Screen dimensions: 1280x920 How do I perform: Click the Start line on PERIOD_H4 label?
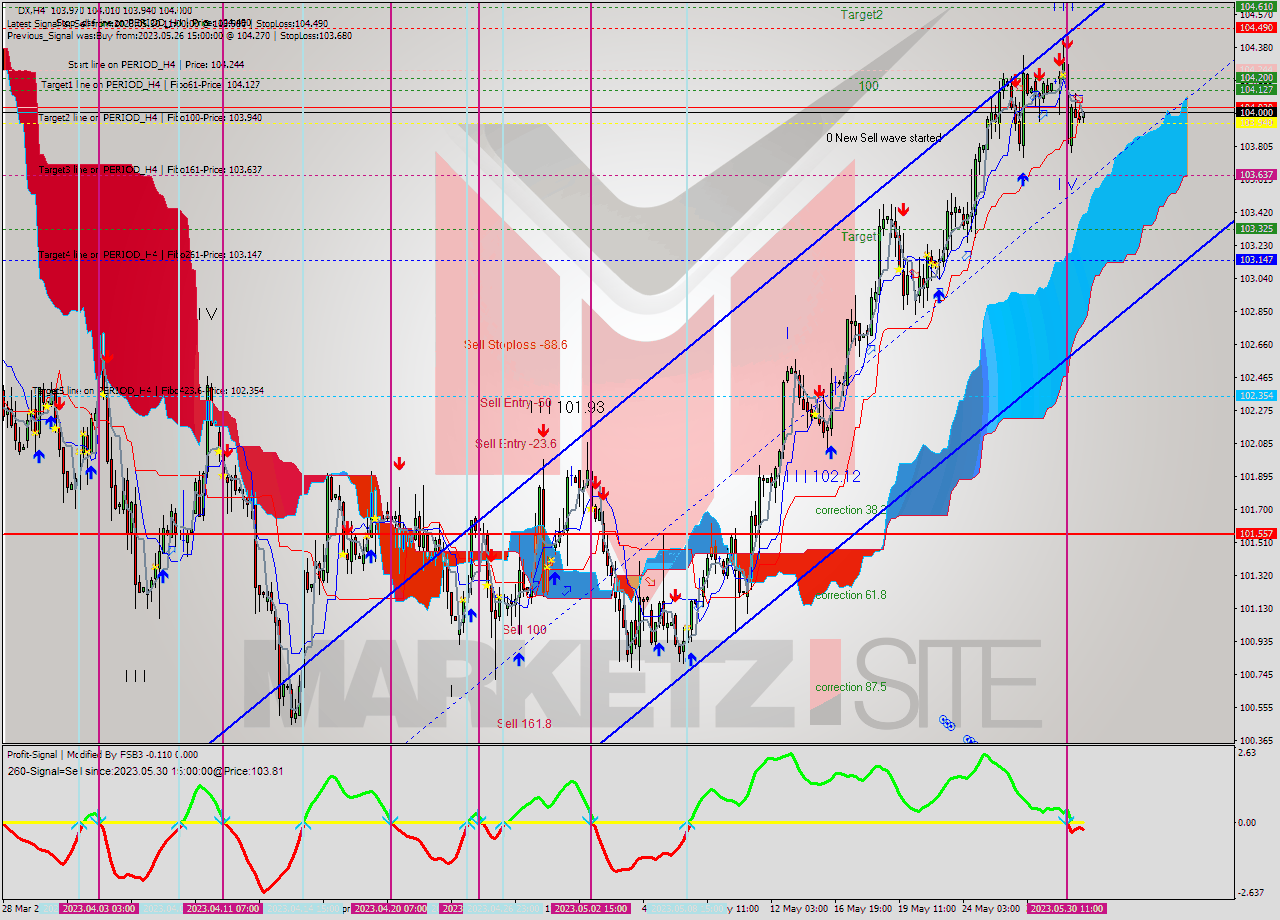coord(156,64)
